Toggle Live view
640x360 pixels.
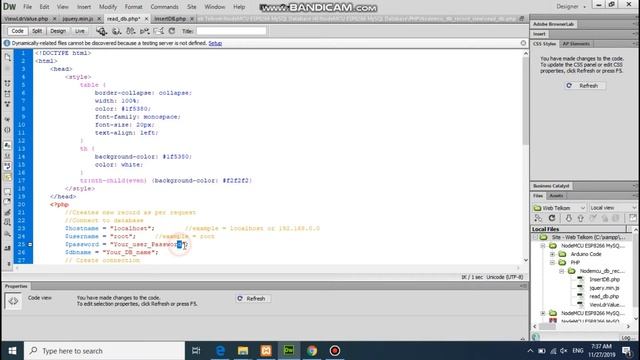(80, 31)
